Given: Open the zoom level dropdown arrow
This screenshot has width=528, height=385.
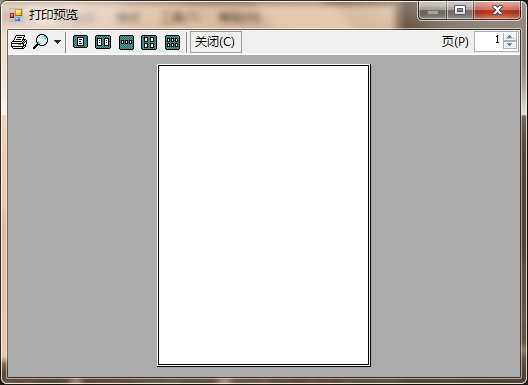Looking at the screenshot, I should tap(58, 42).
